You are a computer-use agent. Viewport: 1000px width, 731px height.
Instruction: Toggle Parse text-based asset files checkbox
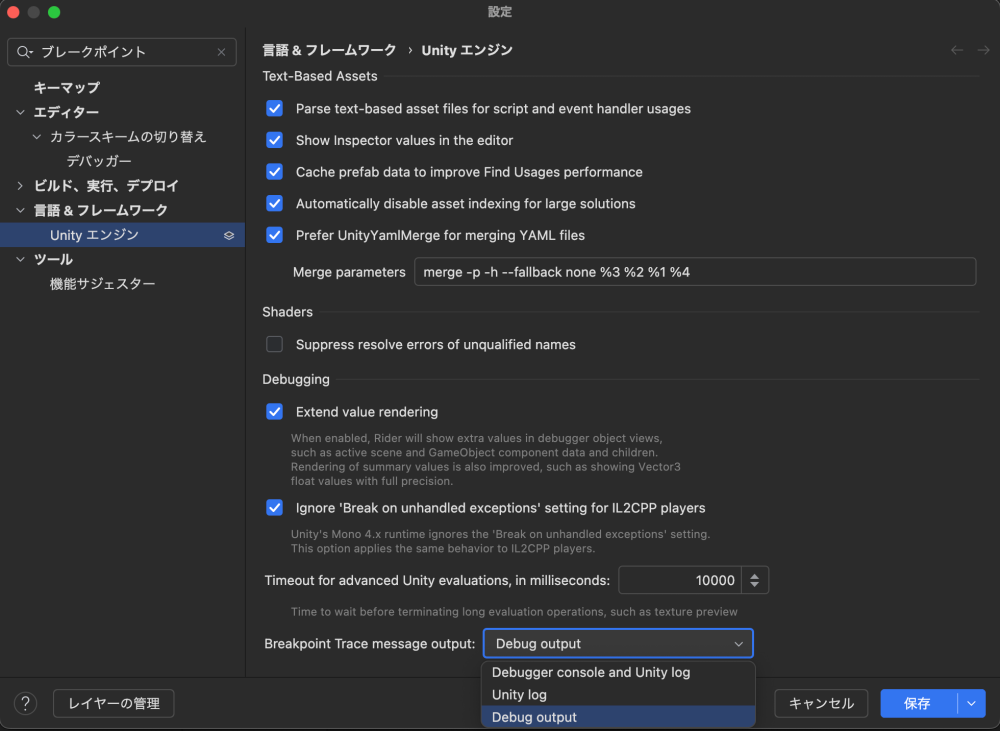pyautogui.click(x=274, y=108)
